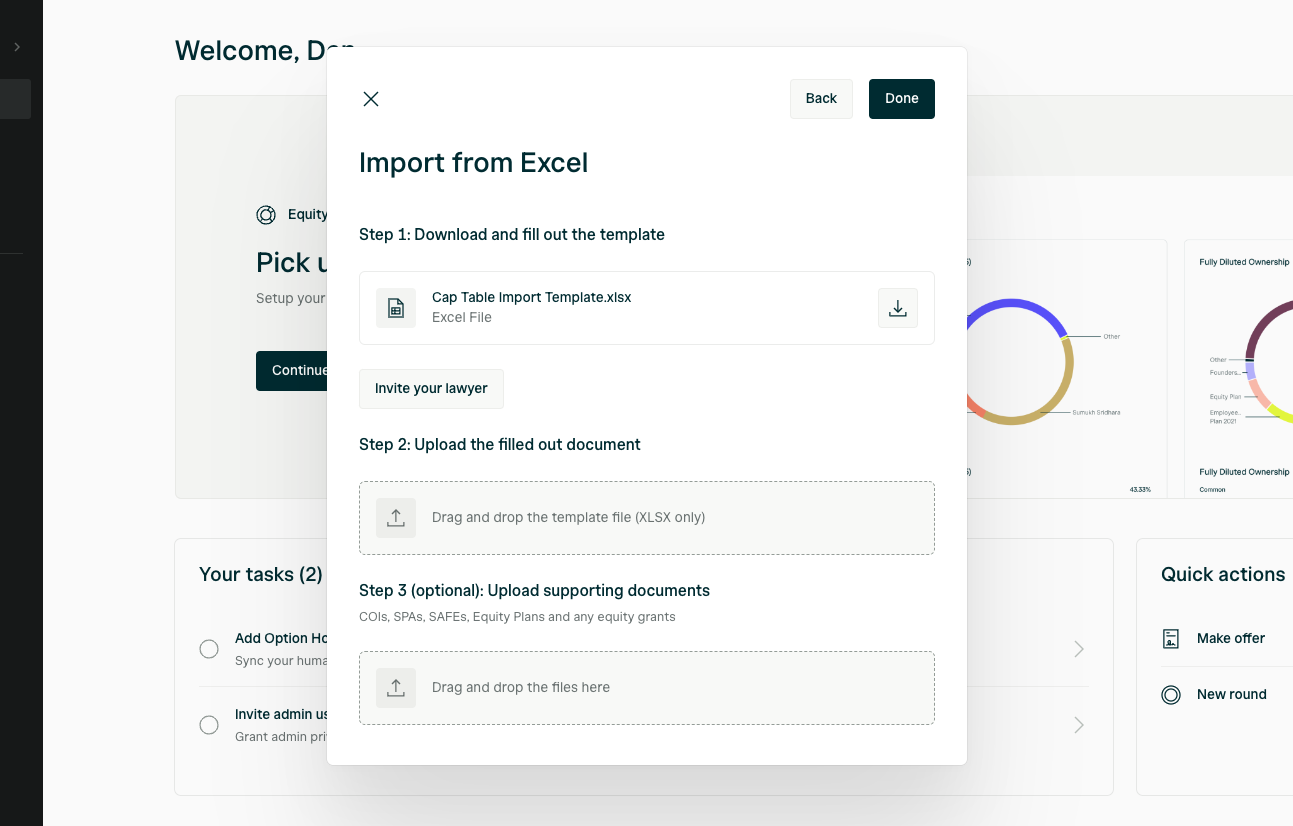The height and width of the screenshot is (826, 1293).
Task: Click the supporting documents drop area
Action: [647, 688]
